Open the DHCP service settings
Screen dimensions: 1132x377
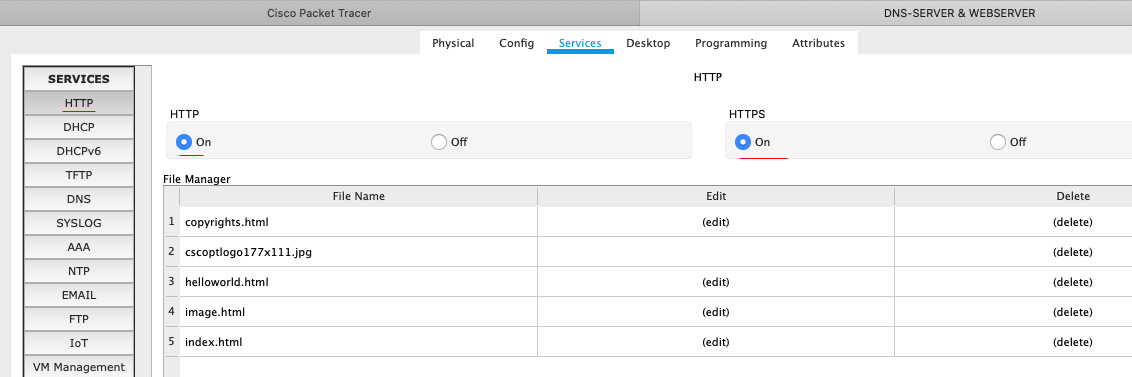click(x=79, y=127)
